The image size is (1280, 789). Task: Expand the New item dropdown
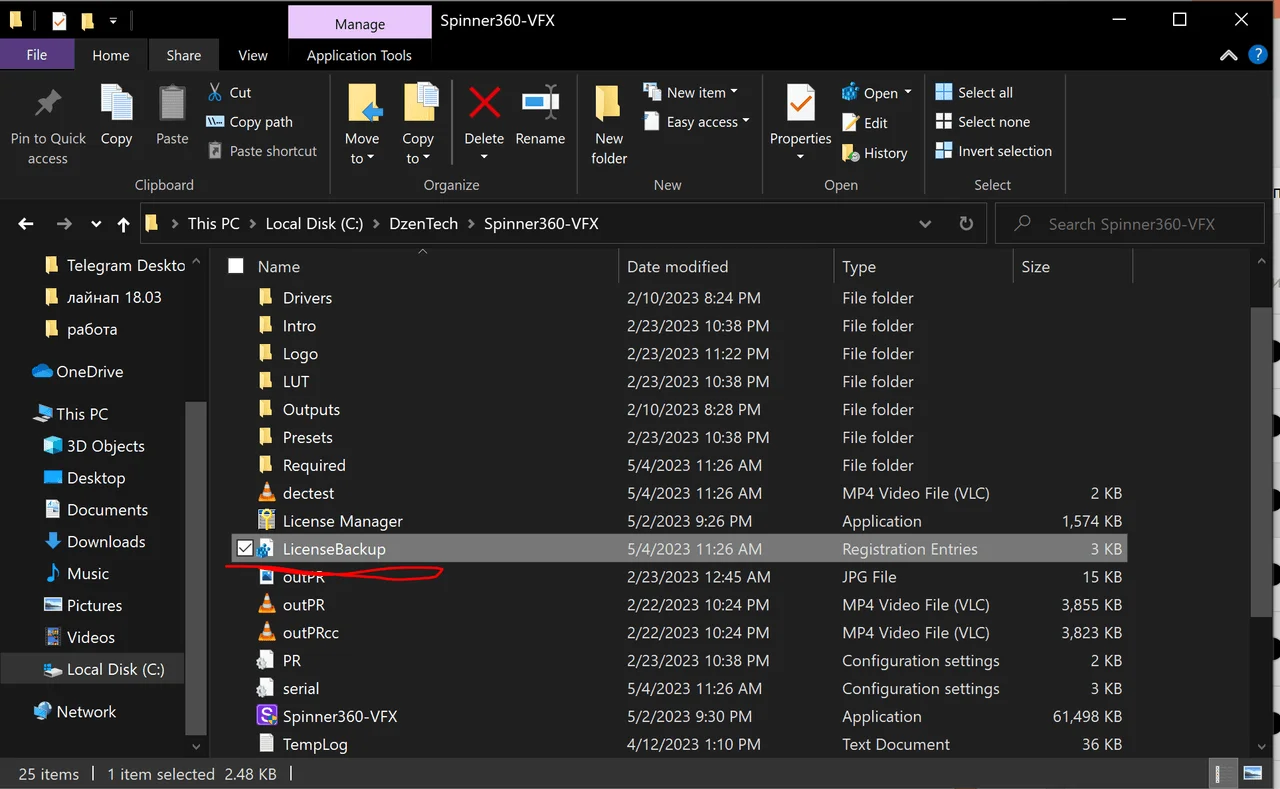[690, 92]
